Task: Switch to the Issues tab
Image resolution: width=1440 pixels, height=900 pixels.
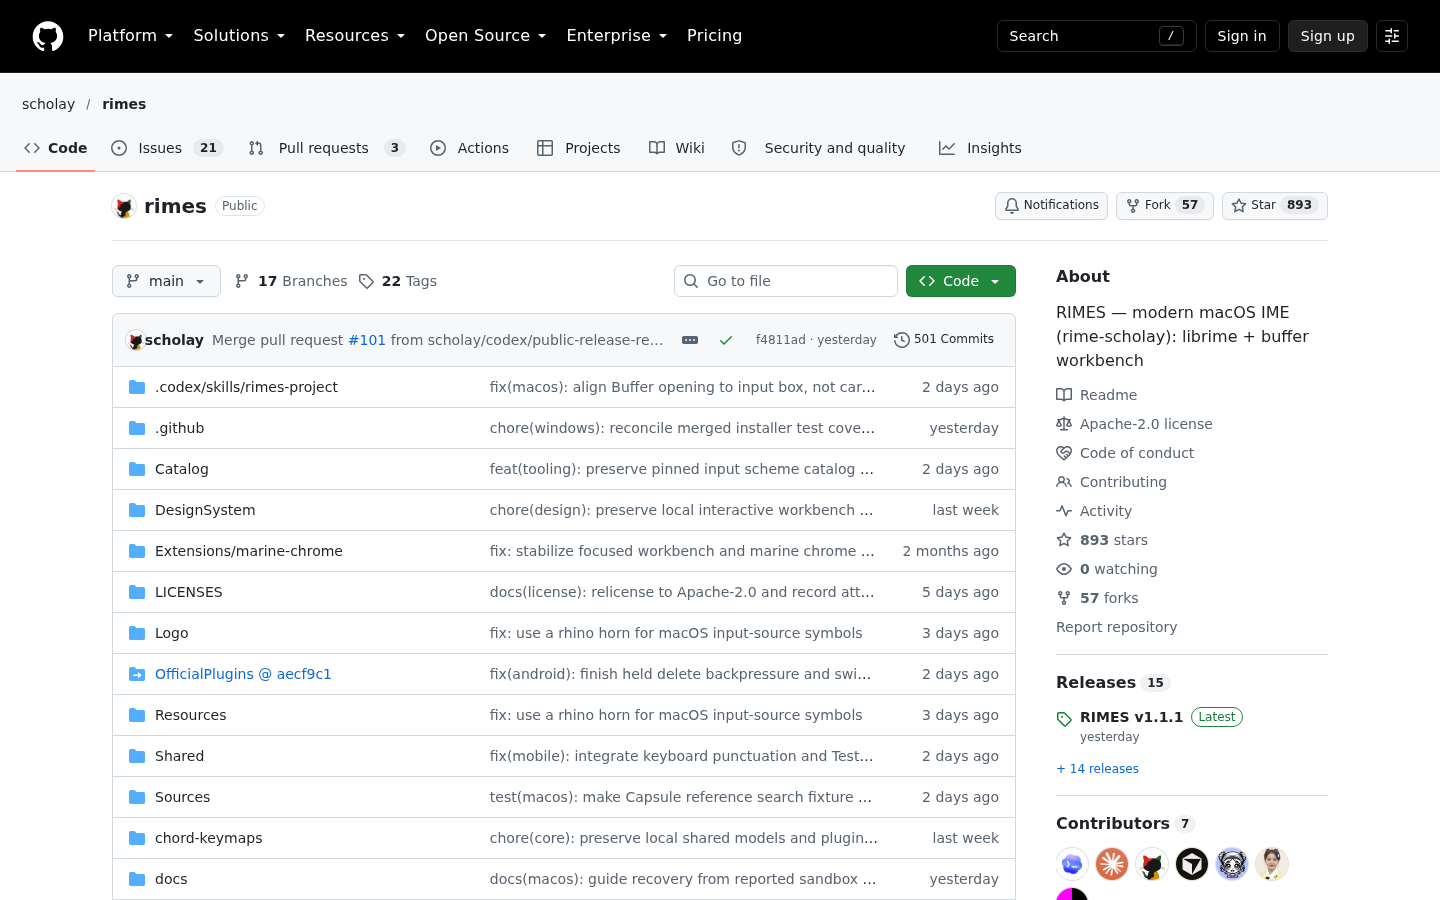Action: [x=166, y=148]
